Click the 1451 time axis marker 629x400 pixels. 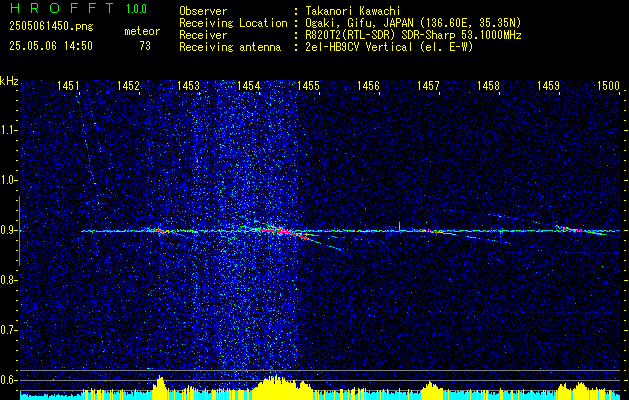(68, 85)
